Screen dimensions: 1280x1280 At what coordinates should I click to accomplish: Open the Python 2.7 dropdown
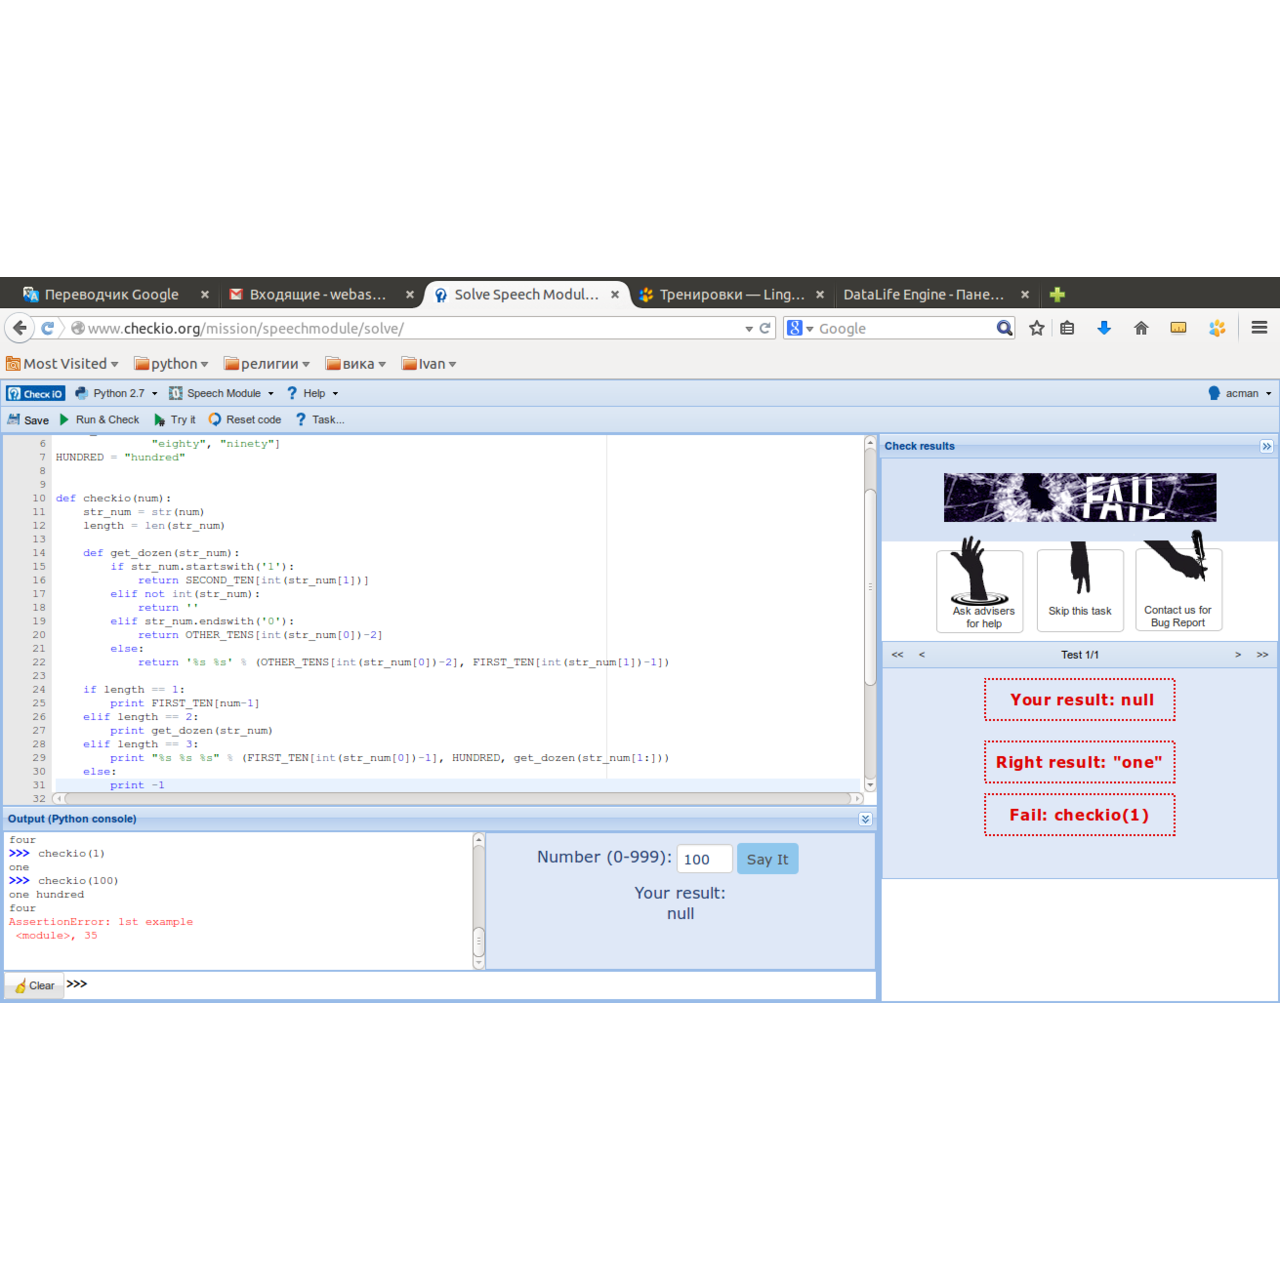click(116, 394)
